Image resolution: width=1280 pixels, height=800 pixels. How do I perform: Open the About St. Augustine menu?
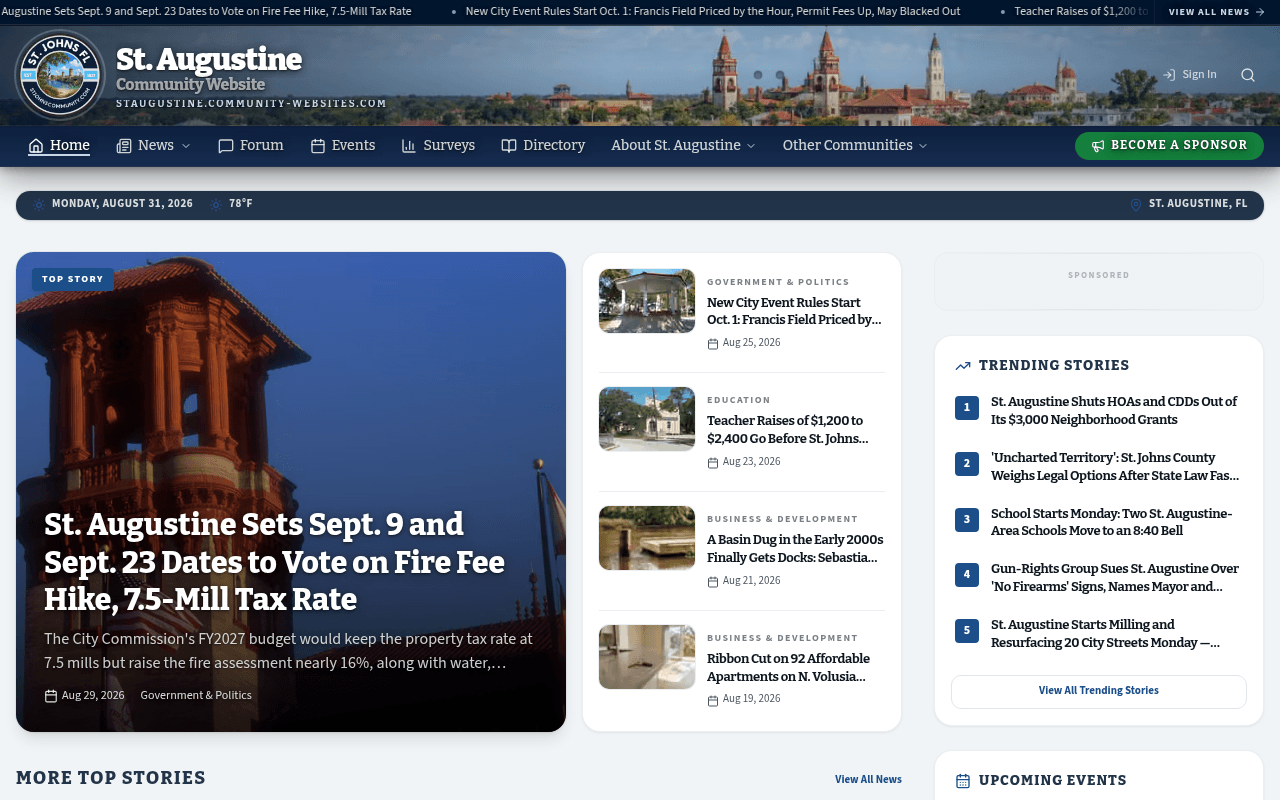(684, 146)
